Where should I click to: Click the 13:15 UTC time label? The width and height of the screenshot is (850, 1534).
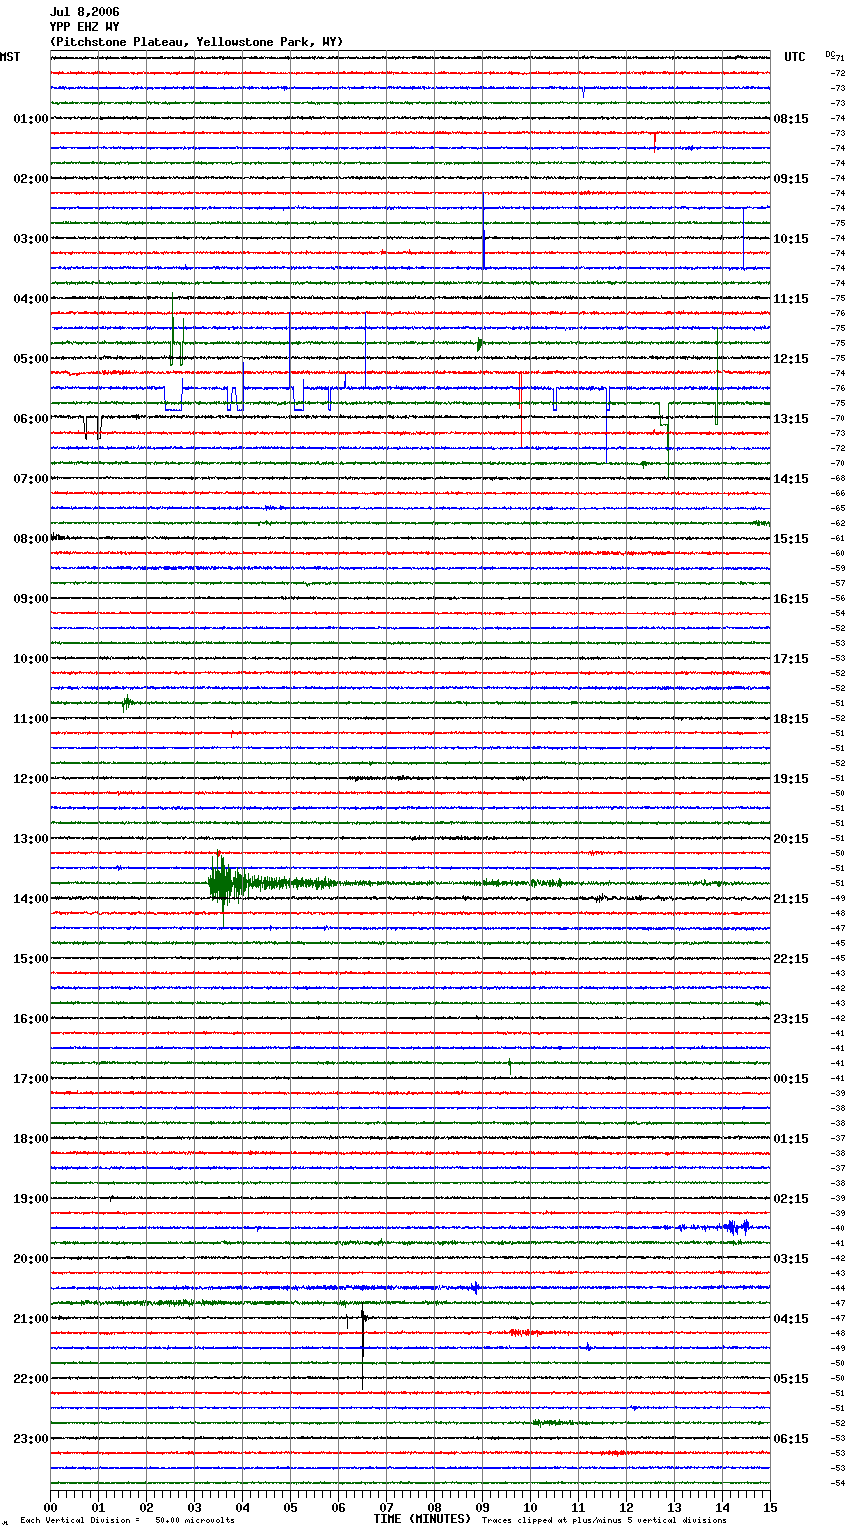[x=791, y=419]
